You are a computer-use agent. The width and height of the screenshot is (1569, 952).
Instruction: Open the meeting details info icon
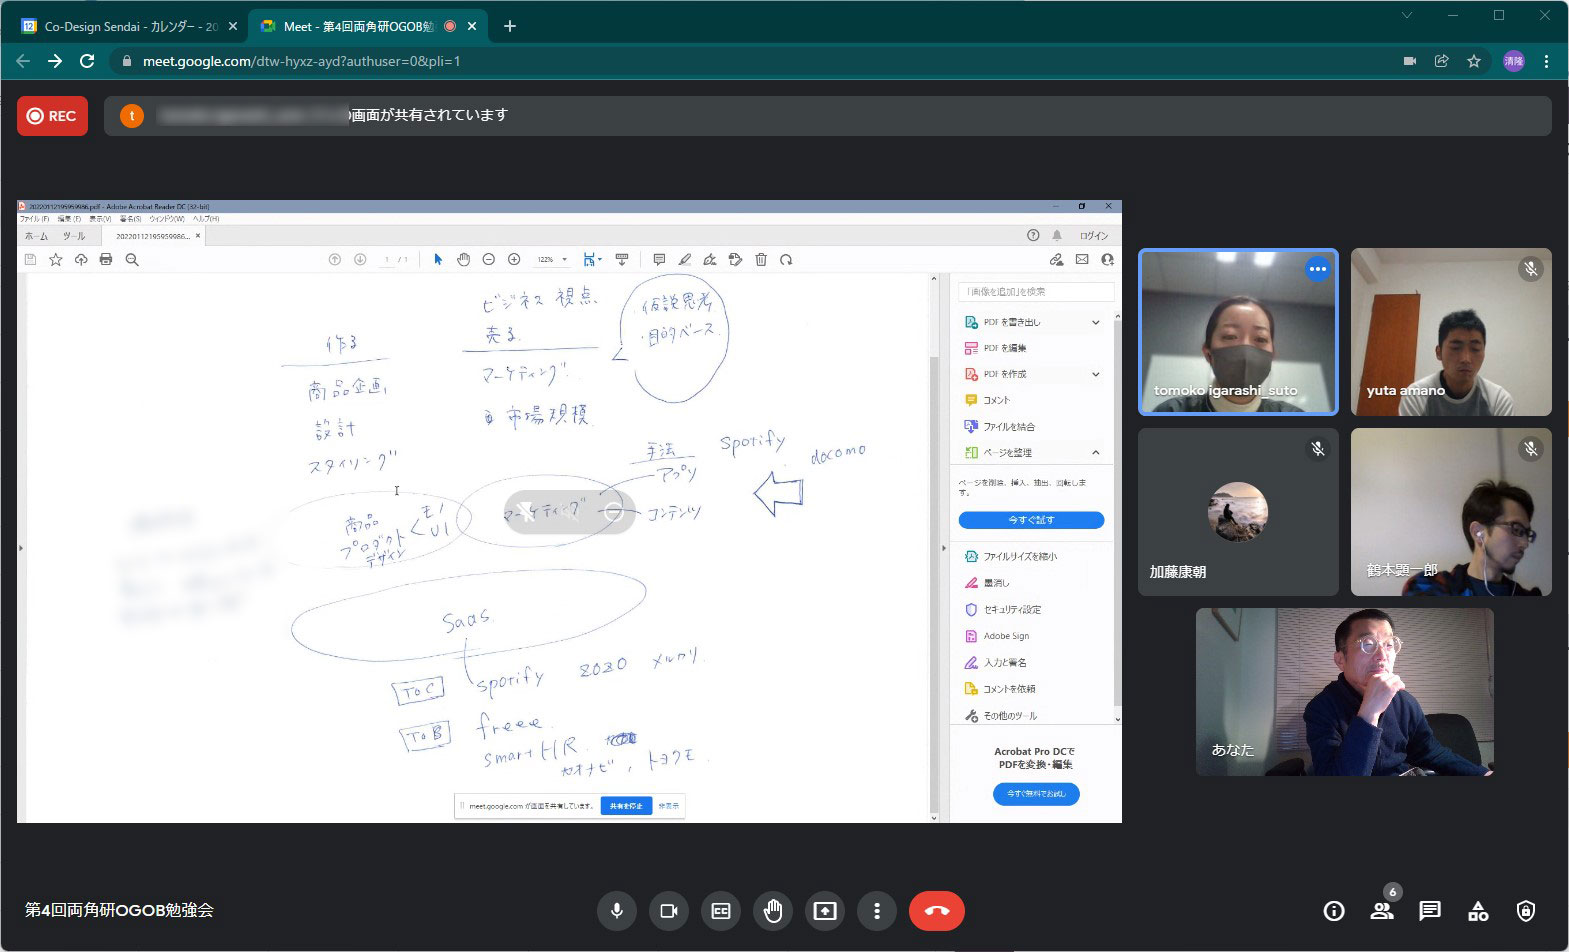click(1334, 911)
